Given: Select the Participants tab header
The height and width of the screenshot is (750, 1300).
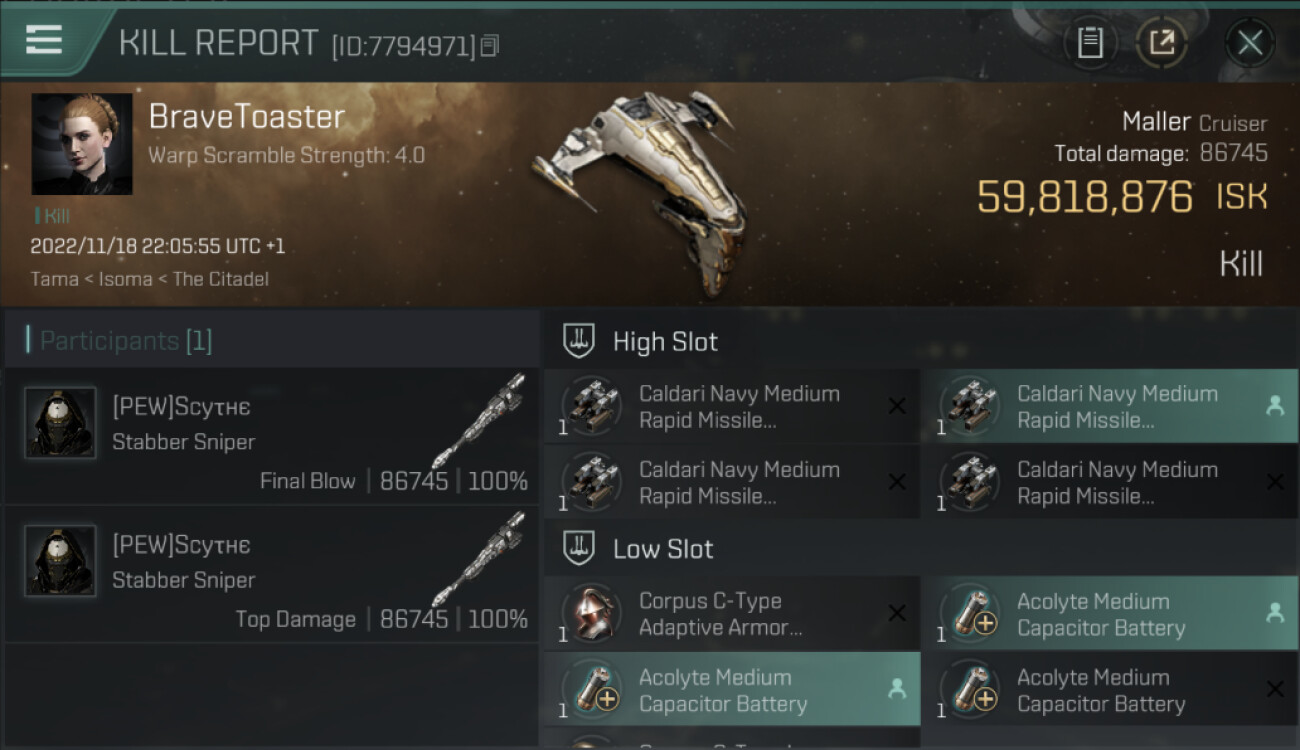Looking at the screenshot, I should [x=126, y=341].
